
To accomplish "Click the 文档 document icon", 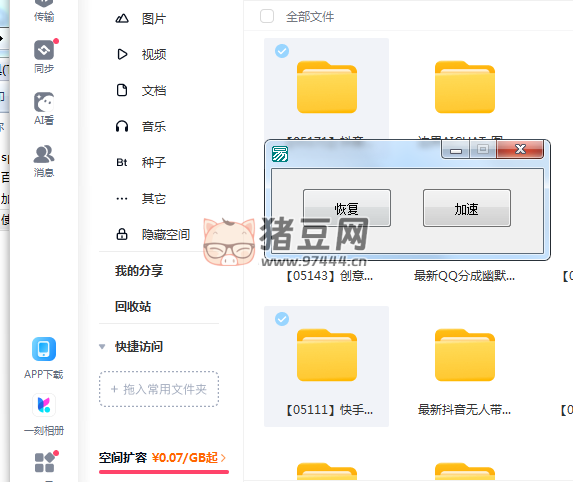I will pos(122,90).
